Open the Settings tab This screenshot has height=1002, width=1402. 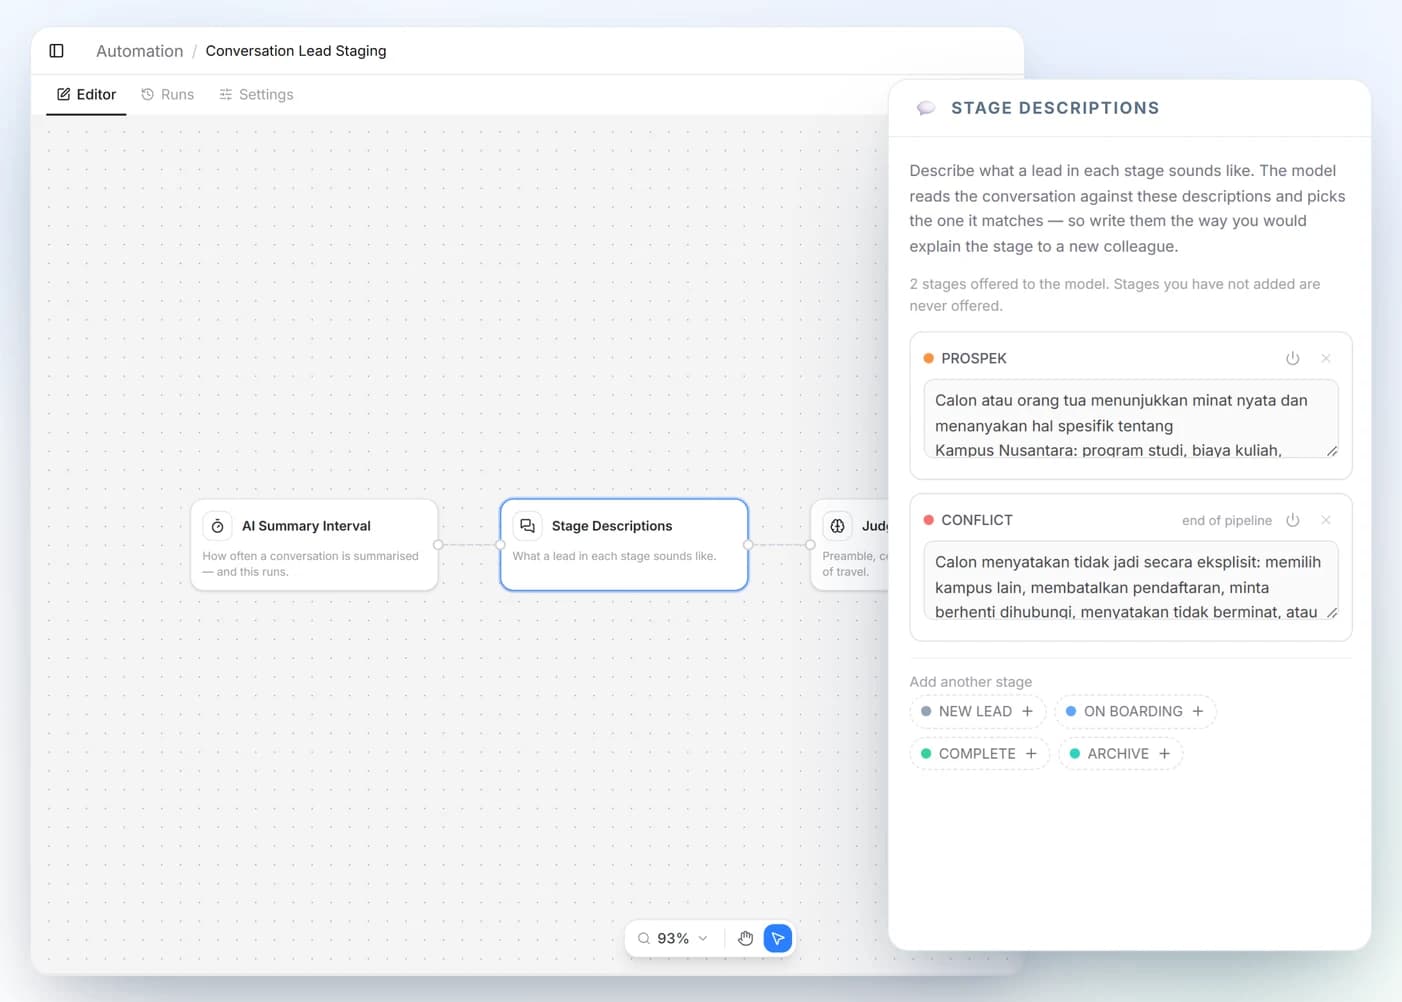[256, 94]
